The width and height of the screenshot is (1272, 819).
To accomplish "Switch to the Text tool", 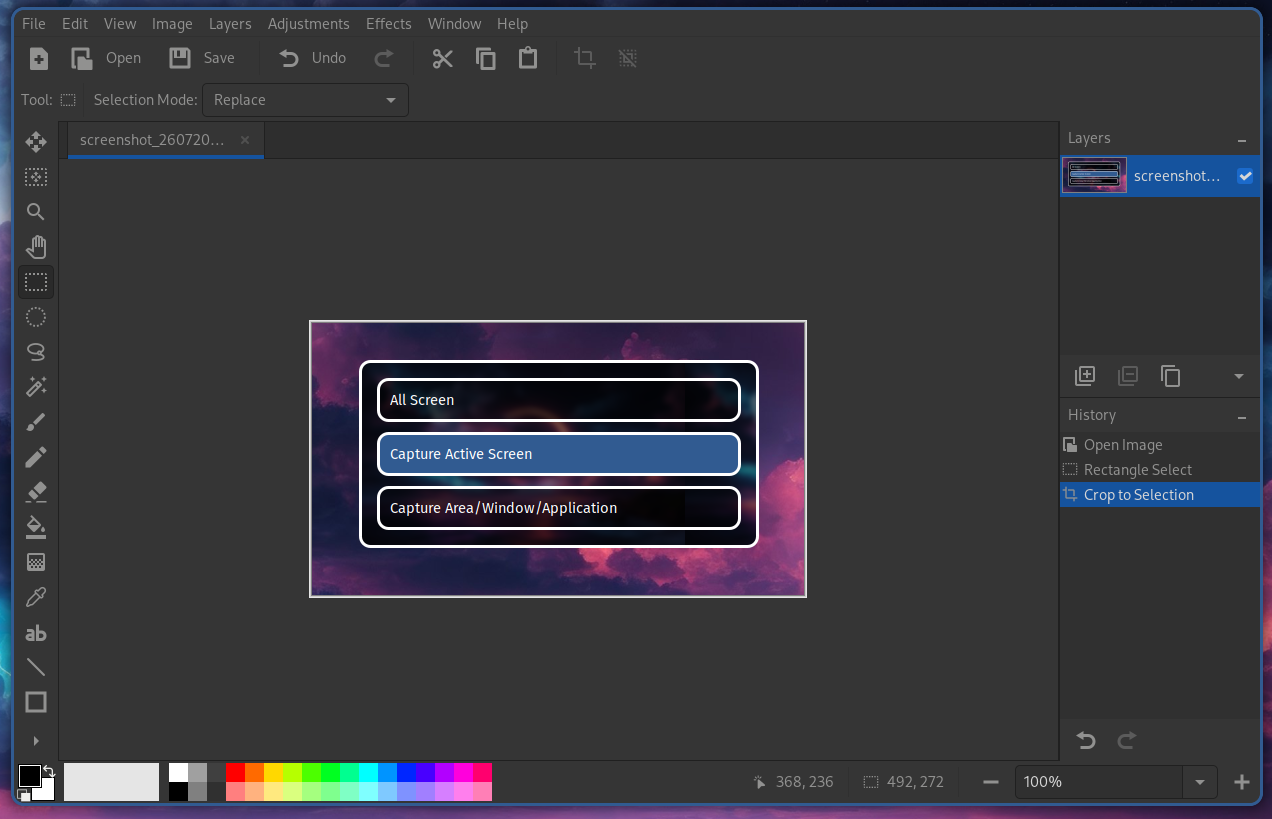I will [x=36, y=632].
